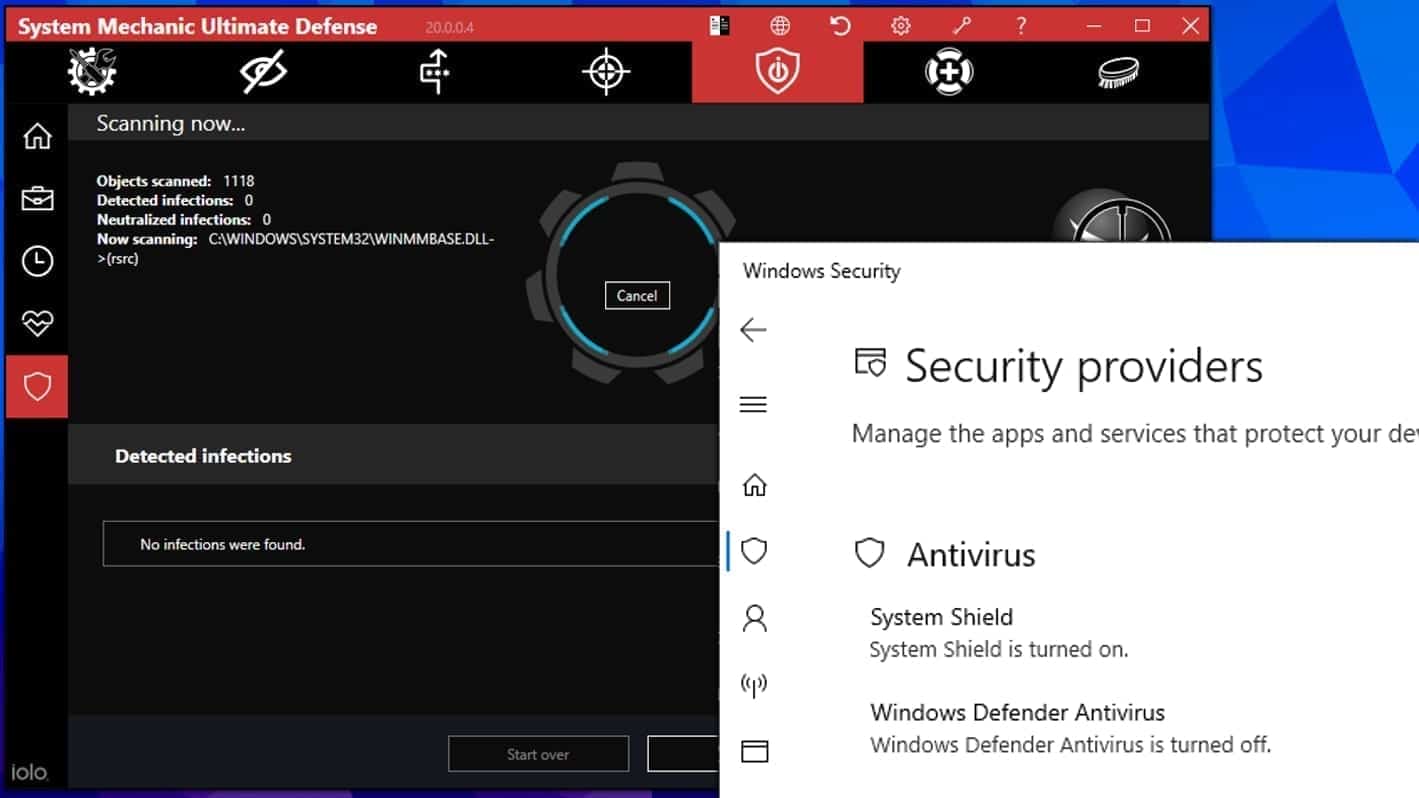Switch to the red shield-power Security tab
This screenshot has width=1419, height=798.
click(777, 72)
